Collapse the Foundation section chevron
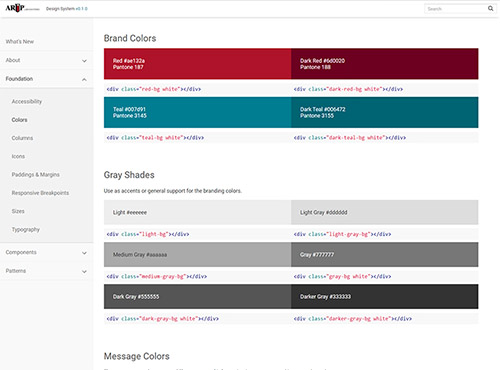The height and width of the screenshot is (370, 500). [84, 79]
